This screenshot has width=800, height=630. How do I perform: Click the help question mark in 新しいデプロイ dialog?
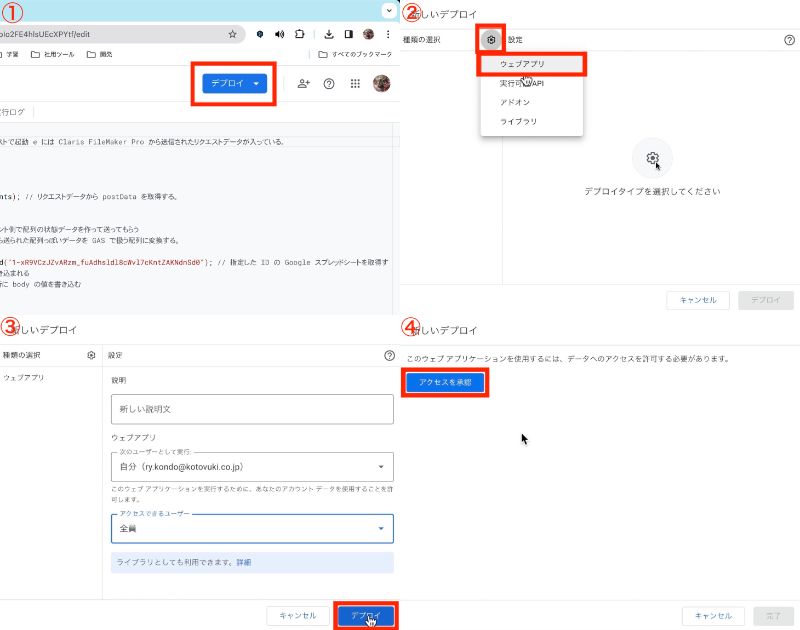(x=790, y=39)
